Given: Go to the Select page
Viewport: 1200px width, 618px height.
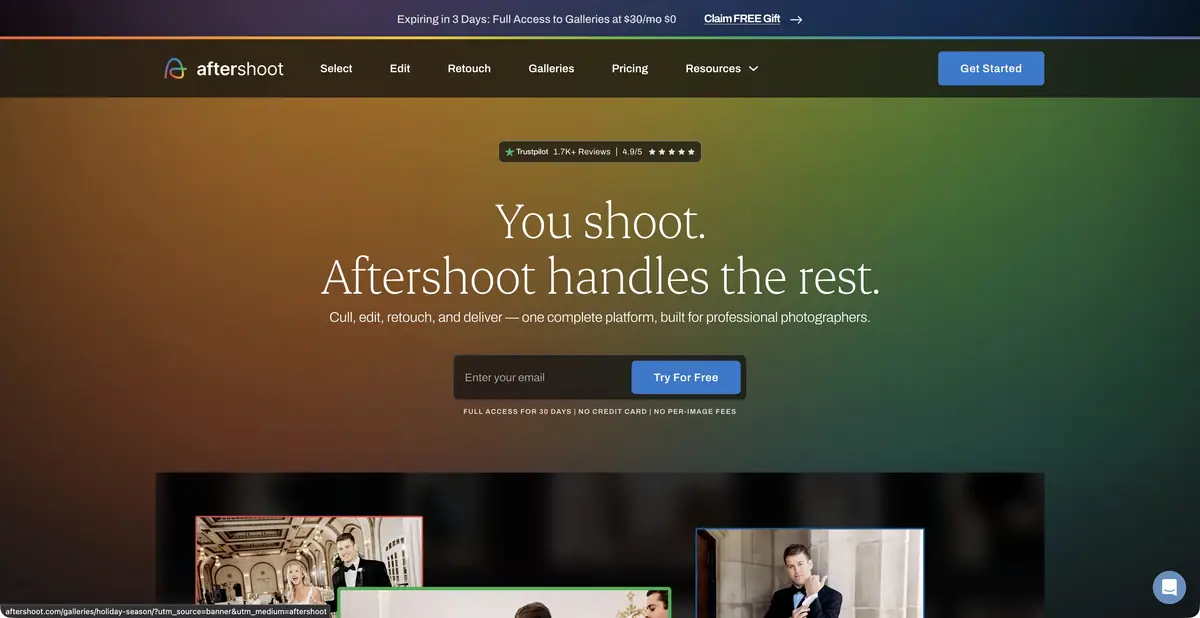Looking at the screenshot, I should [336, 69].
